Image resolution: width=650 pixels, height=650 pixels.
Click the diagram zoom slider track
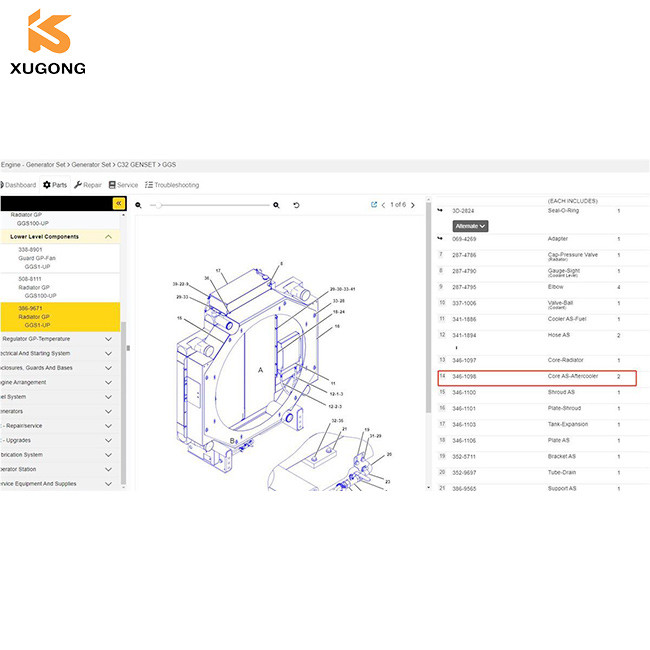click(208, 205)
